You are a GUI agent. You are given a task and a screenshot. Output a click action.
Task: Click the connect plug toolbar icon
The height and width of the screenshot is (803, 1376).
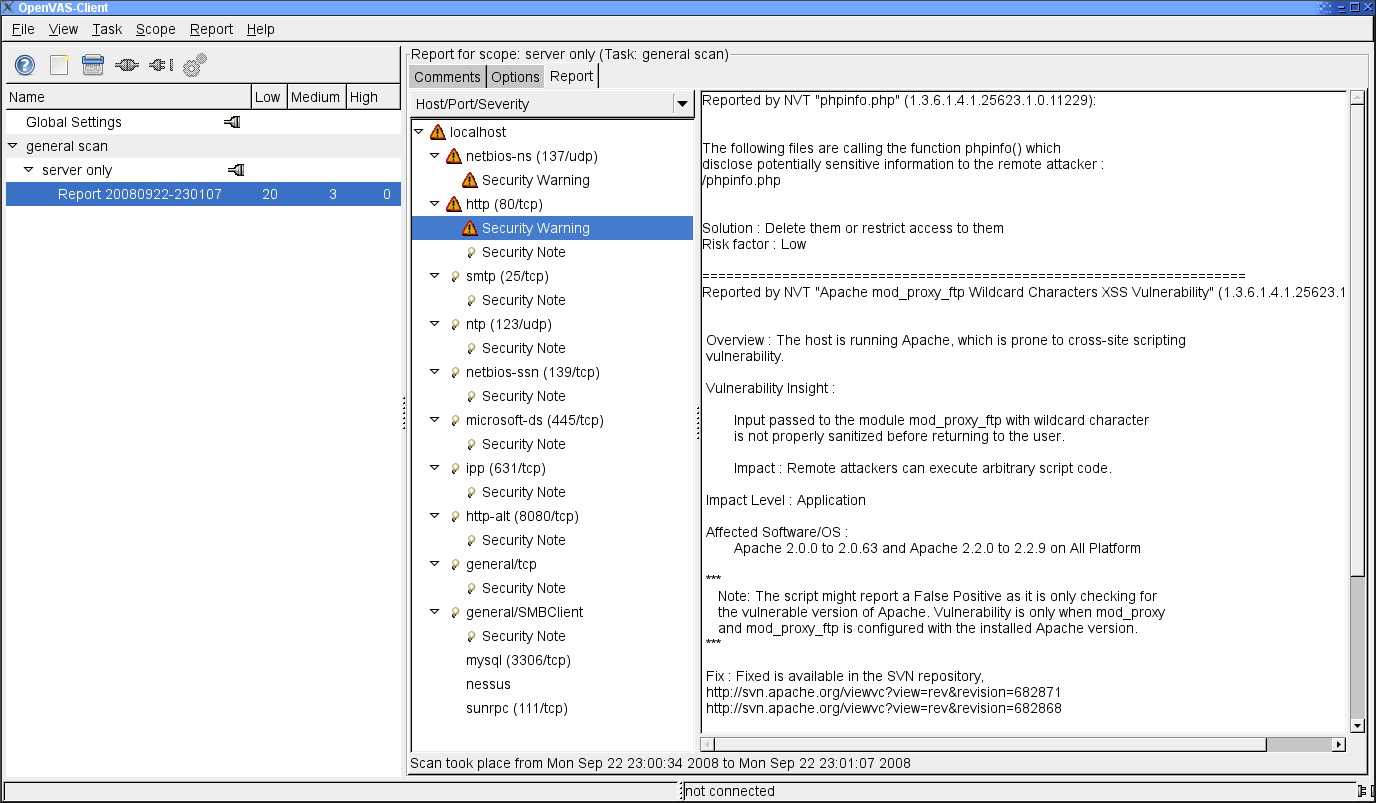click(126, 64)
